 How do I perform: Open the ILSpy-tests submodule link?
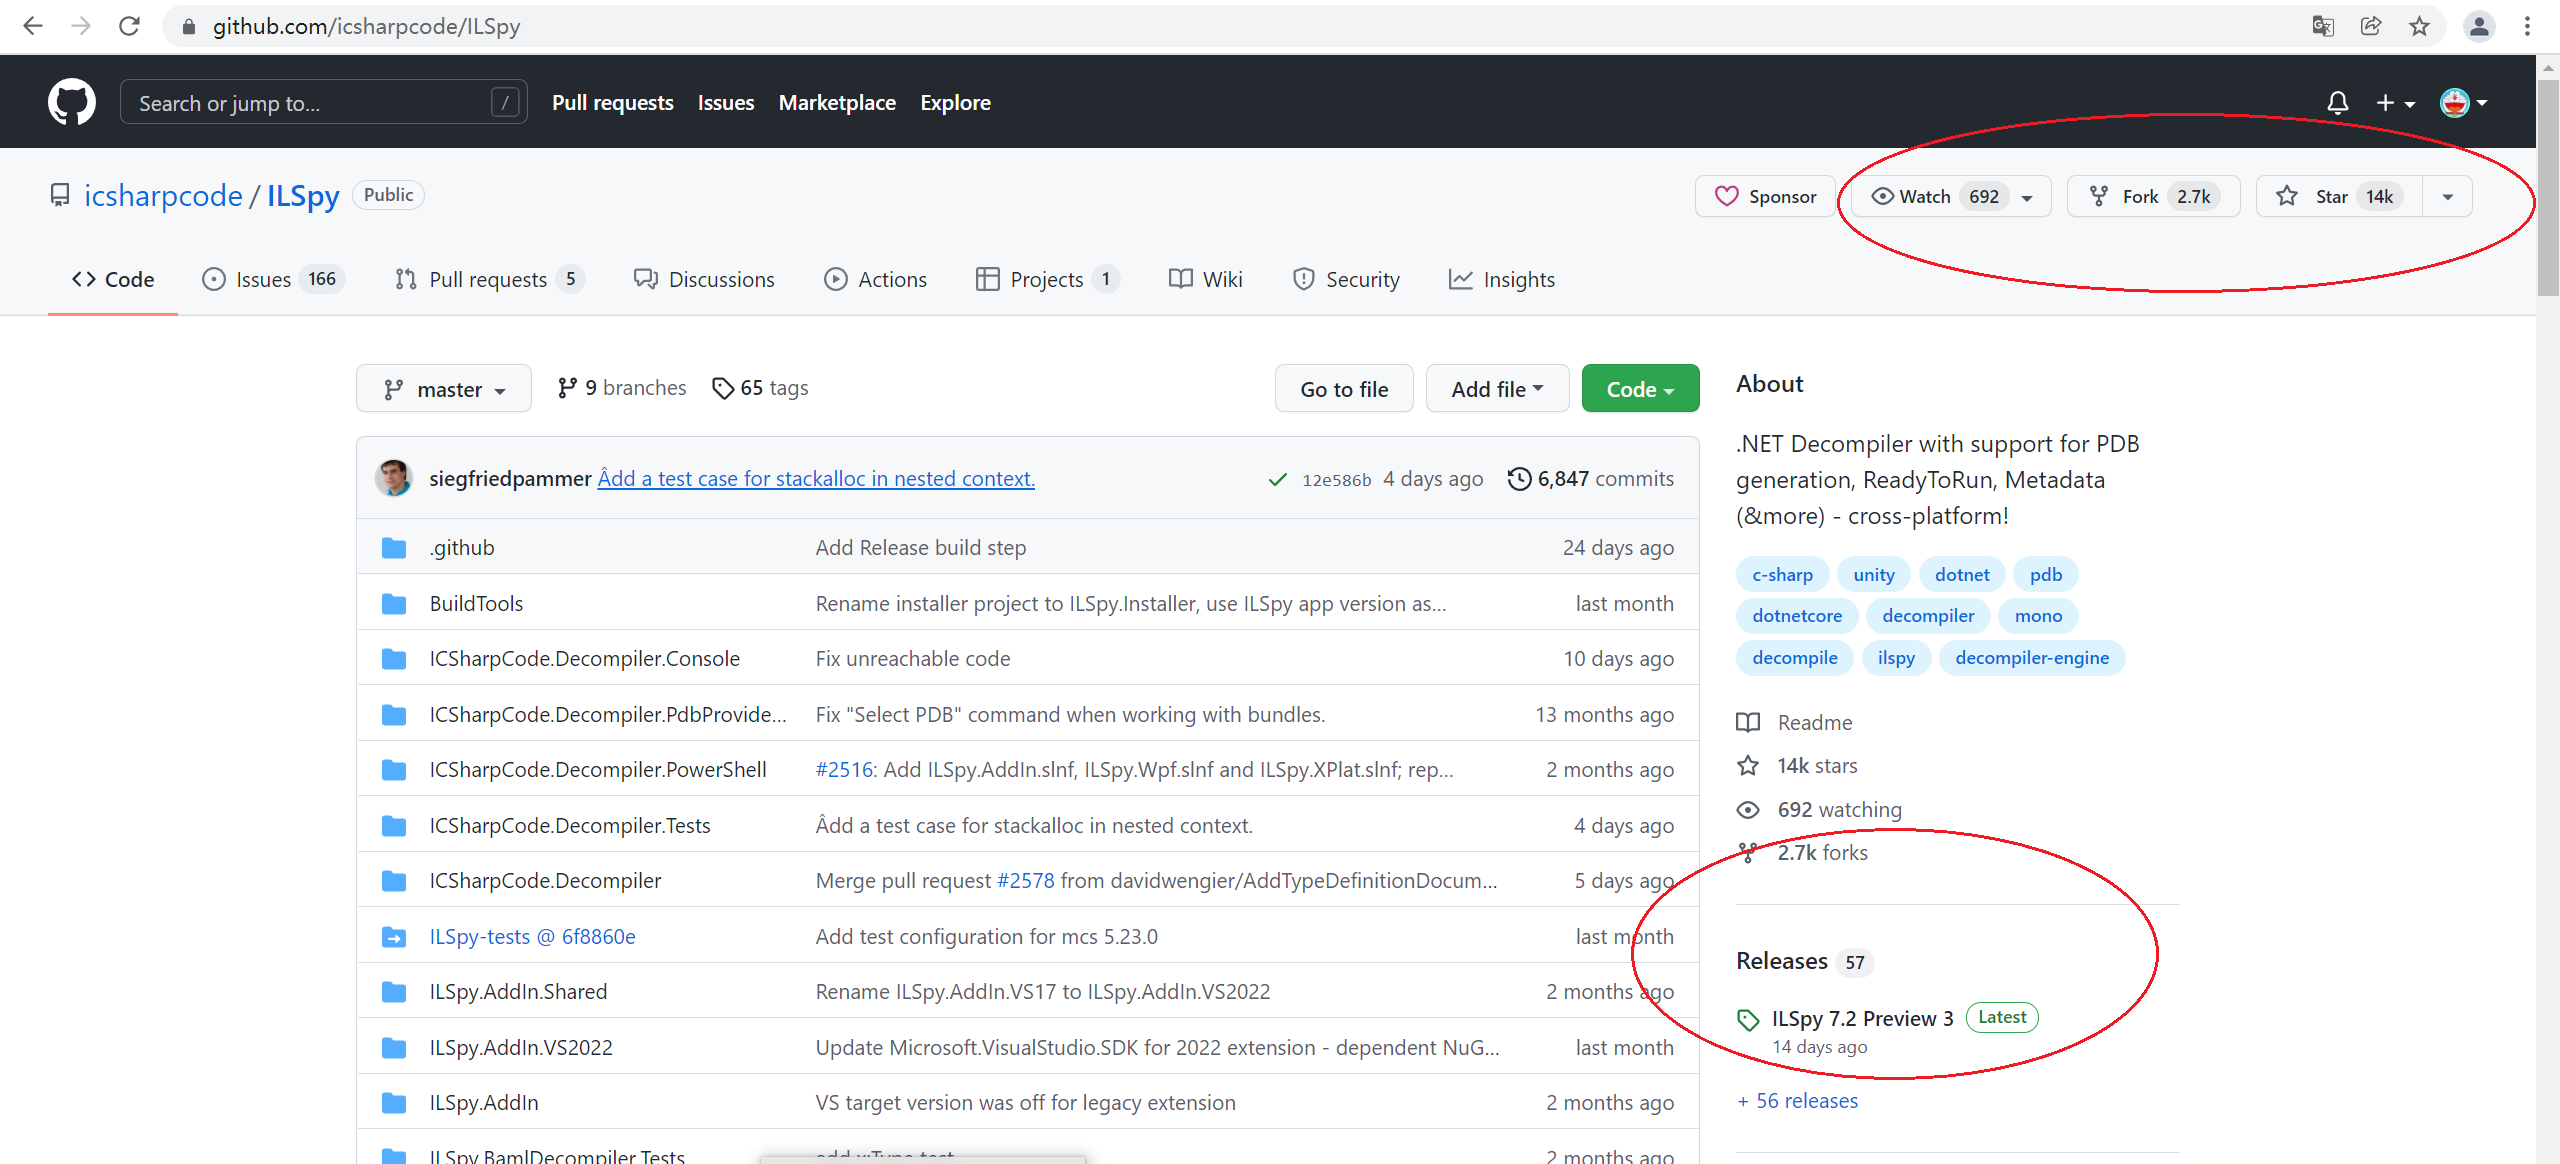[533, 936]
